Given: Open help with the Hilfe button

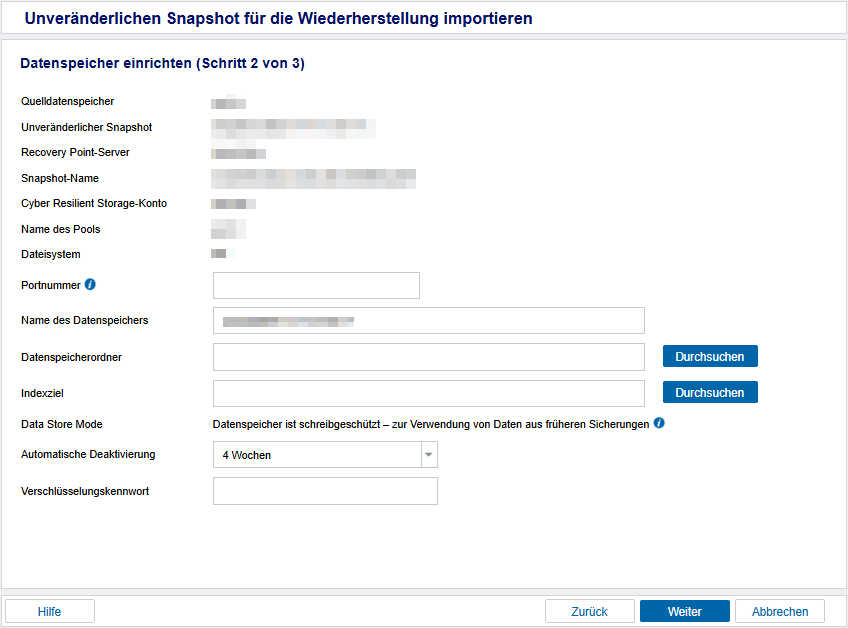Looking at the screenshot, I should click(50, 611).
